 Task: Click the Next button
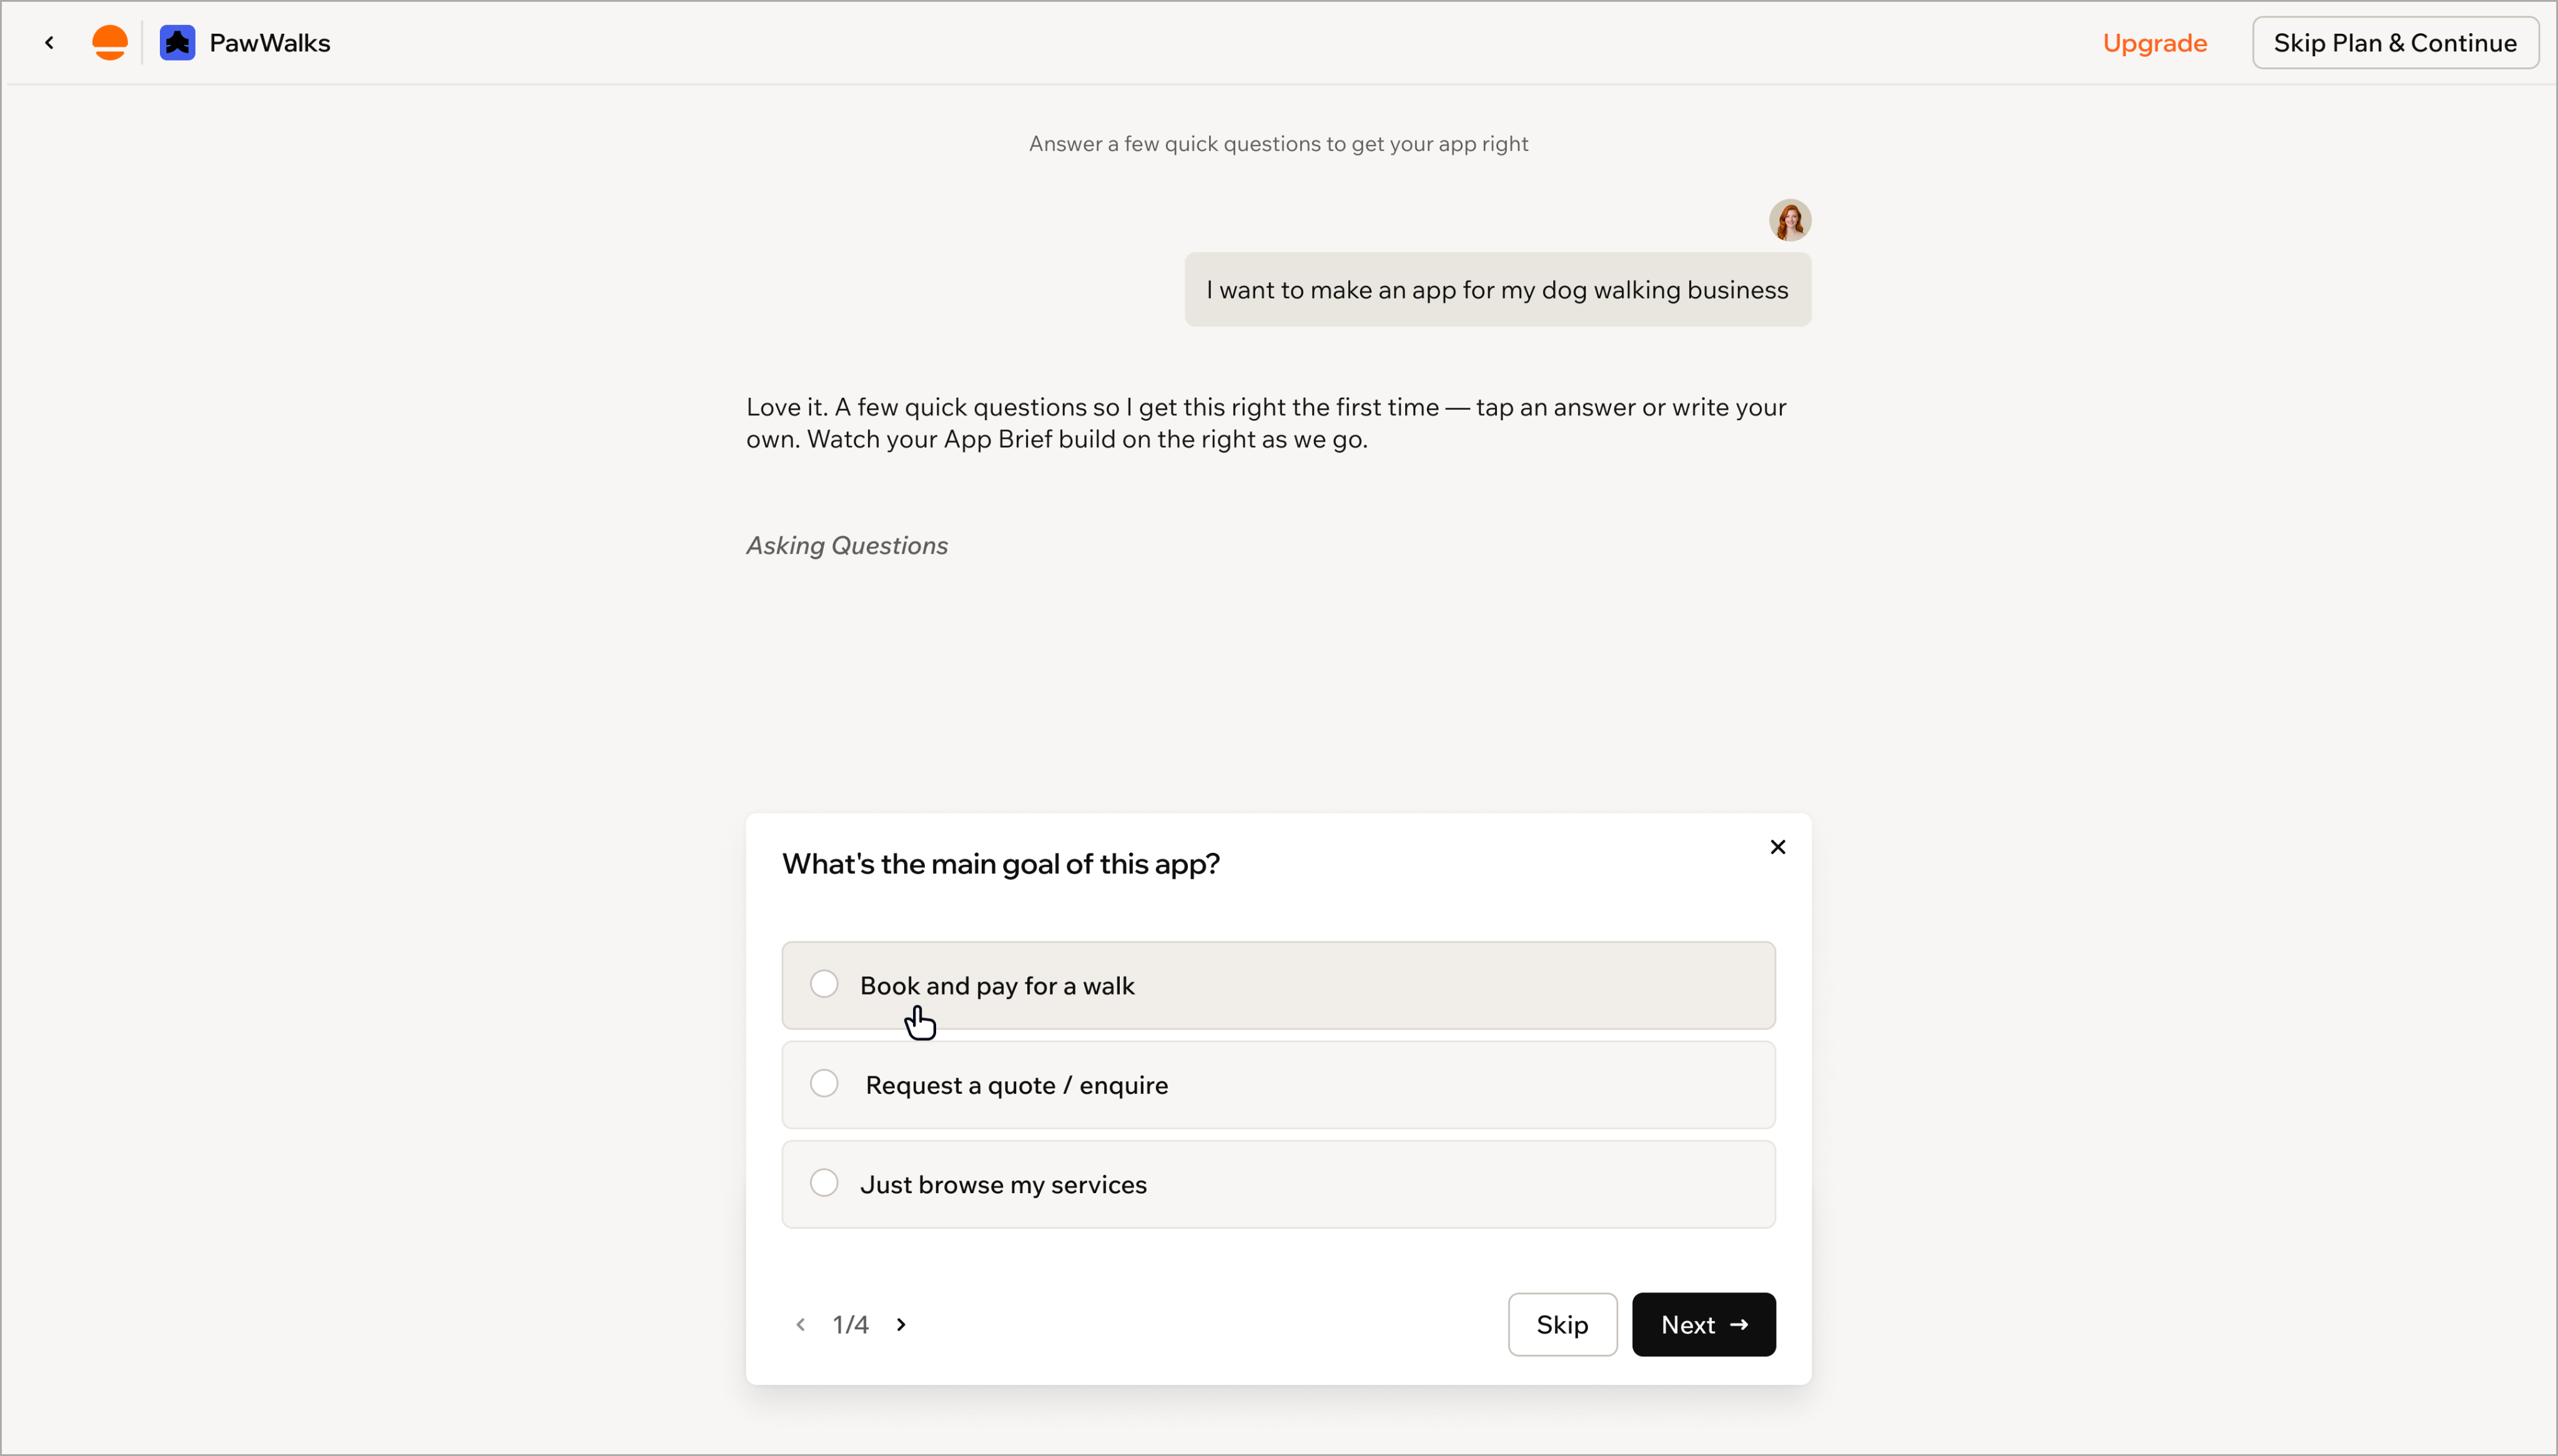[1703, 1324]
